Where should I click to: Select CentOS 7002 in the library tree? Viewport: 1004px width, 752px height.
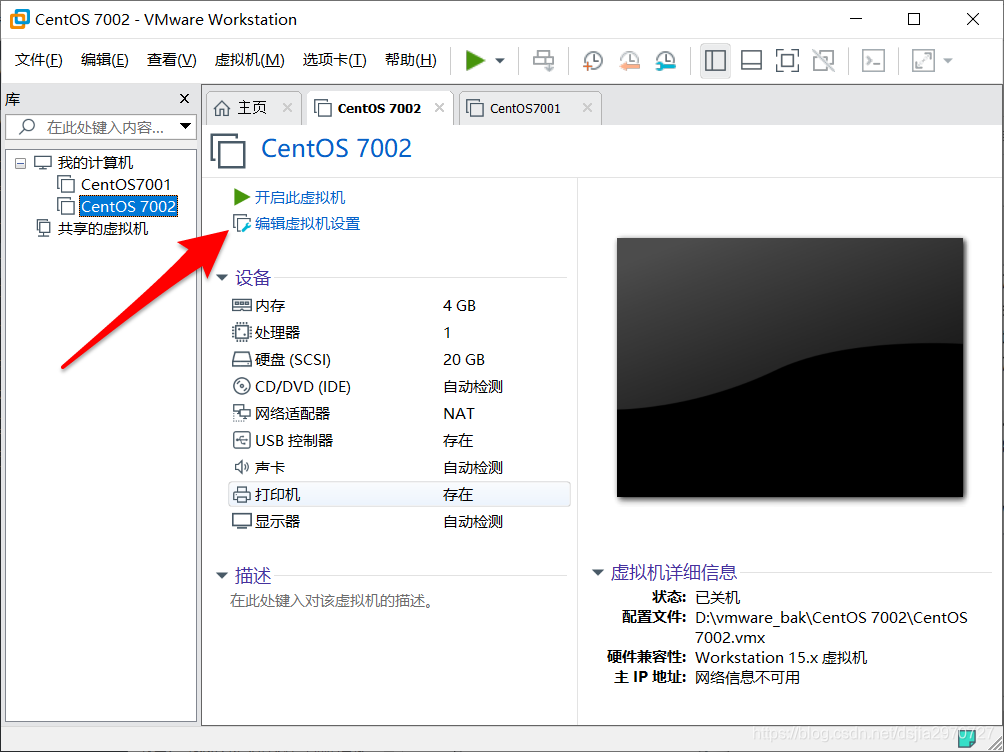click(x=128, y=206)
